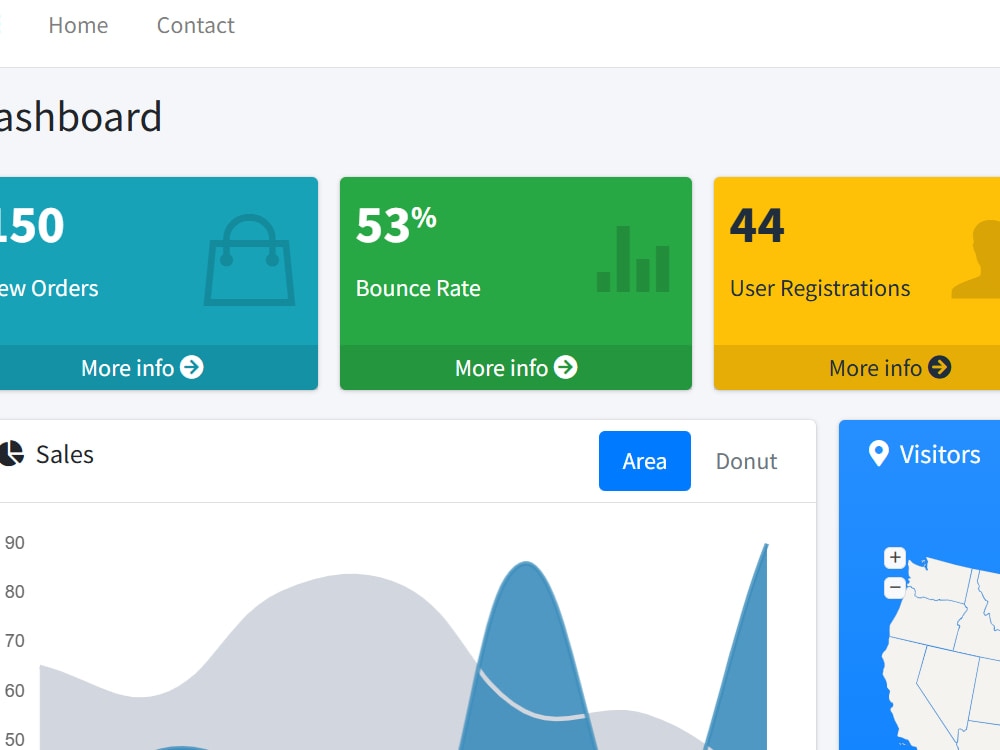The width and height of the screenshot is (1000, 750).
Task: Switch to the Area chart tab
Action: [x=645, y=461]
